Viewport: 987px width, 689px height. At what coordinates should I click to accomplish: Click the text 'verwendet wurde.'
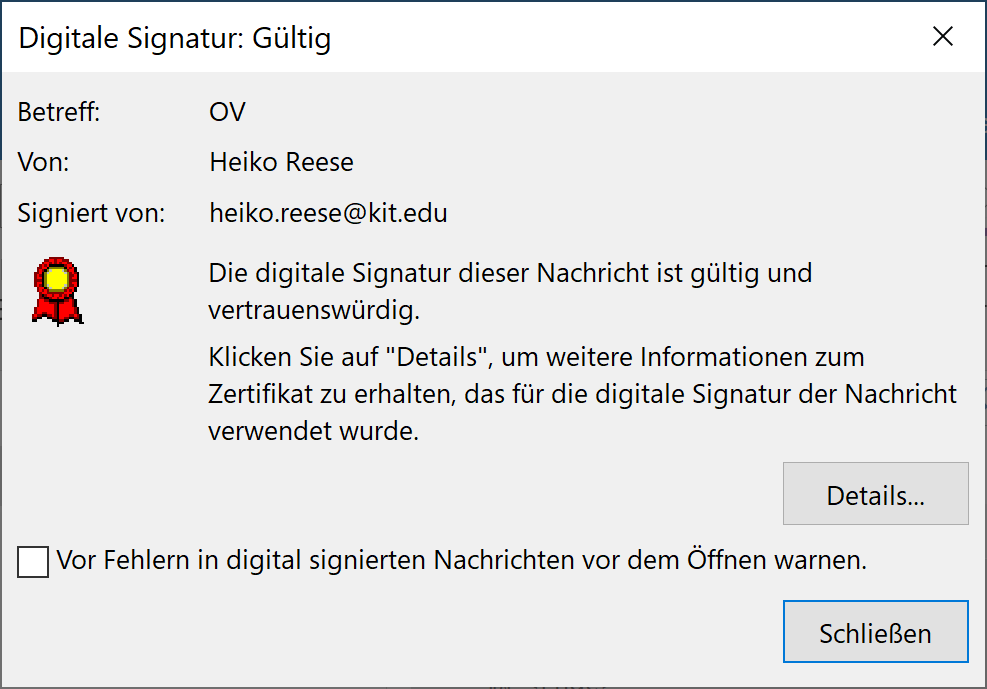pos(313,431)
